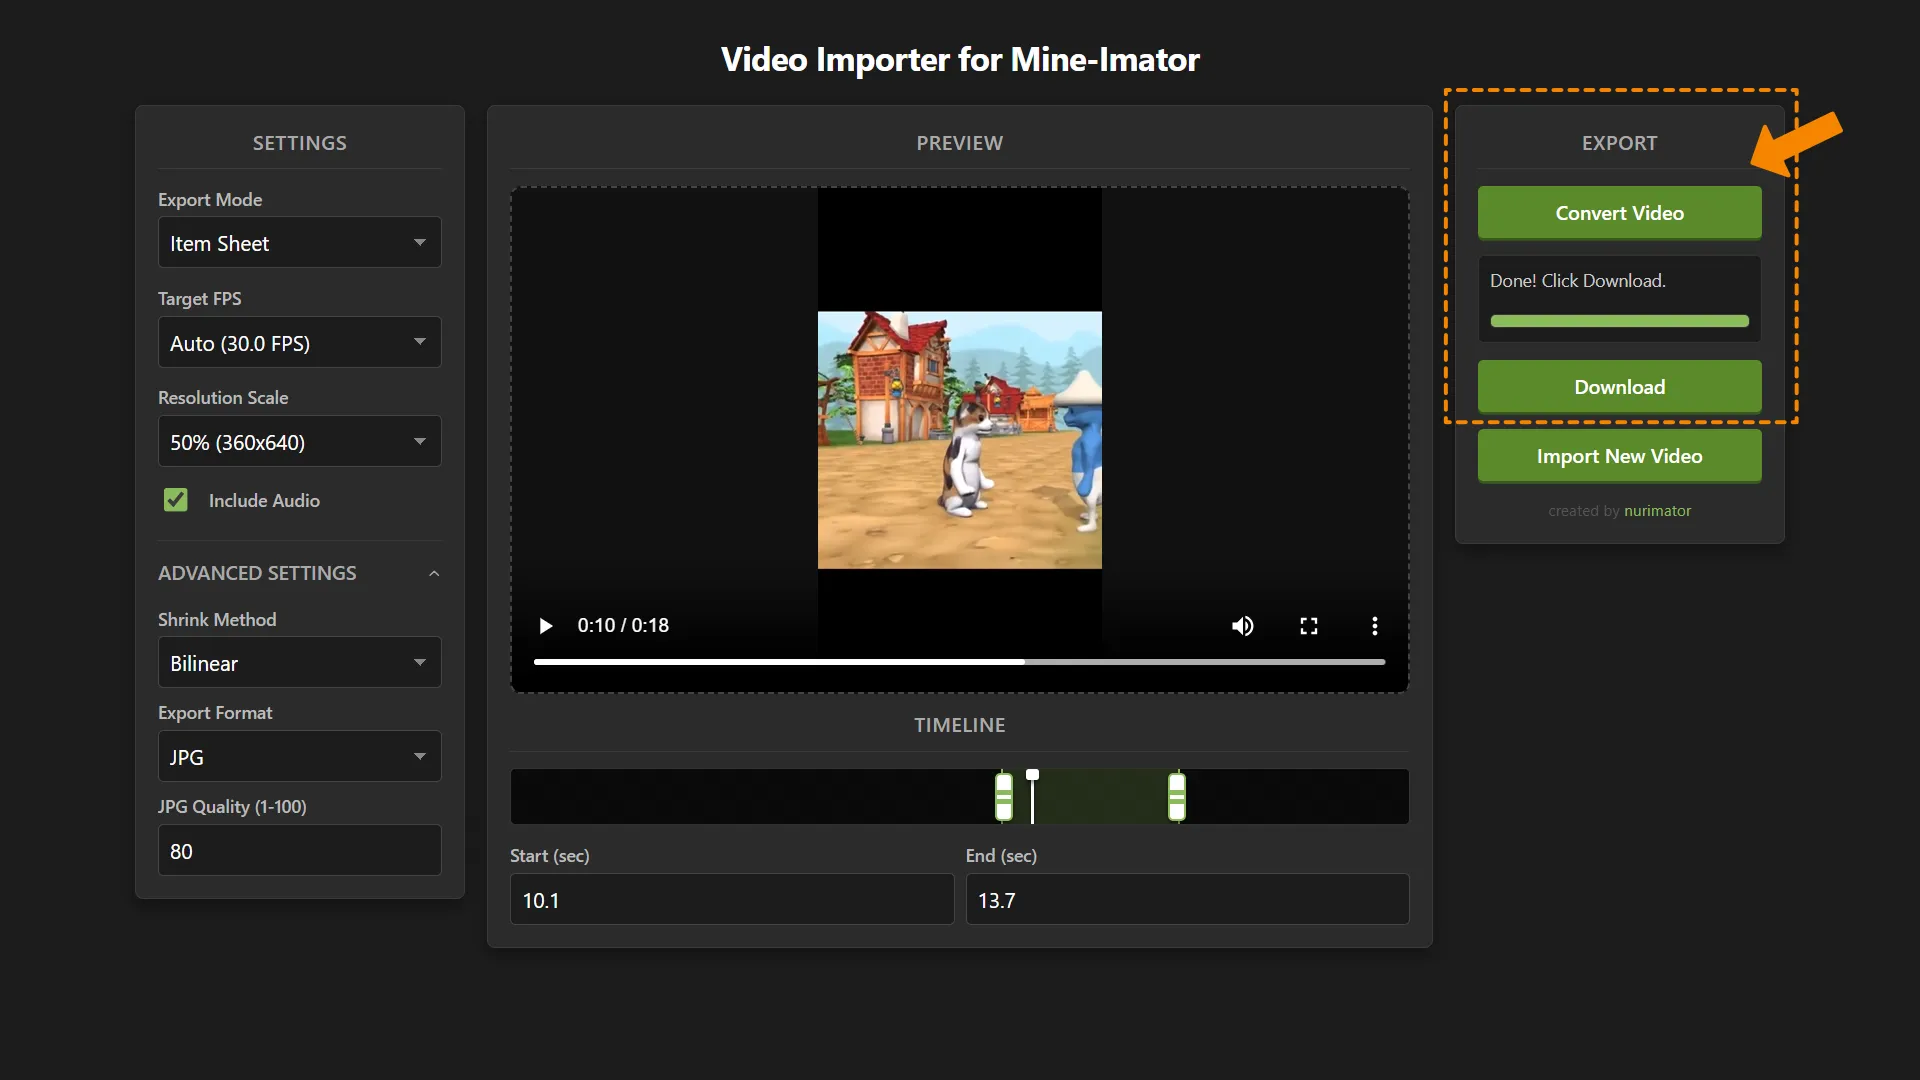
Task: Click the 0:10 / 0:18 time display
Action: tap(623, 626)
